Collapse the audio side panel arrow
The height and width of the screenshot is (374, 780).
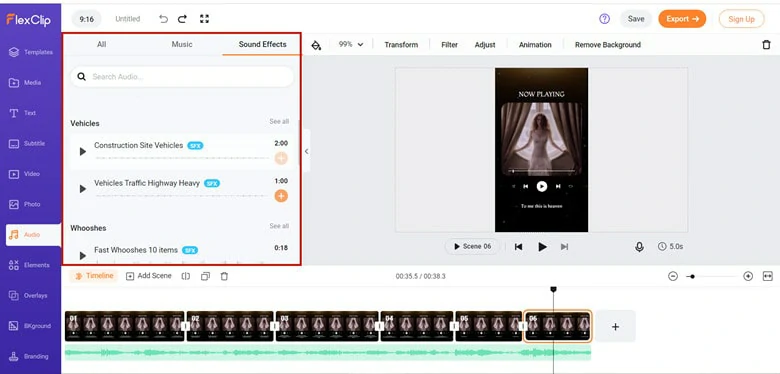306,151
